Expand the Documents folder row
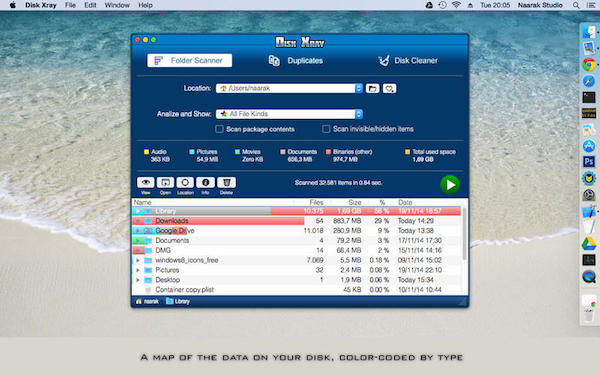The image size is (600, 375). (138, 241)
